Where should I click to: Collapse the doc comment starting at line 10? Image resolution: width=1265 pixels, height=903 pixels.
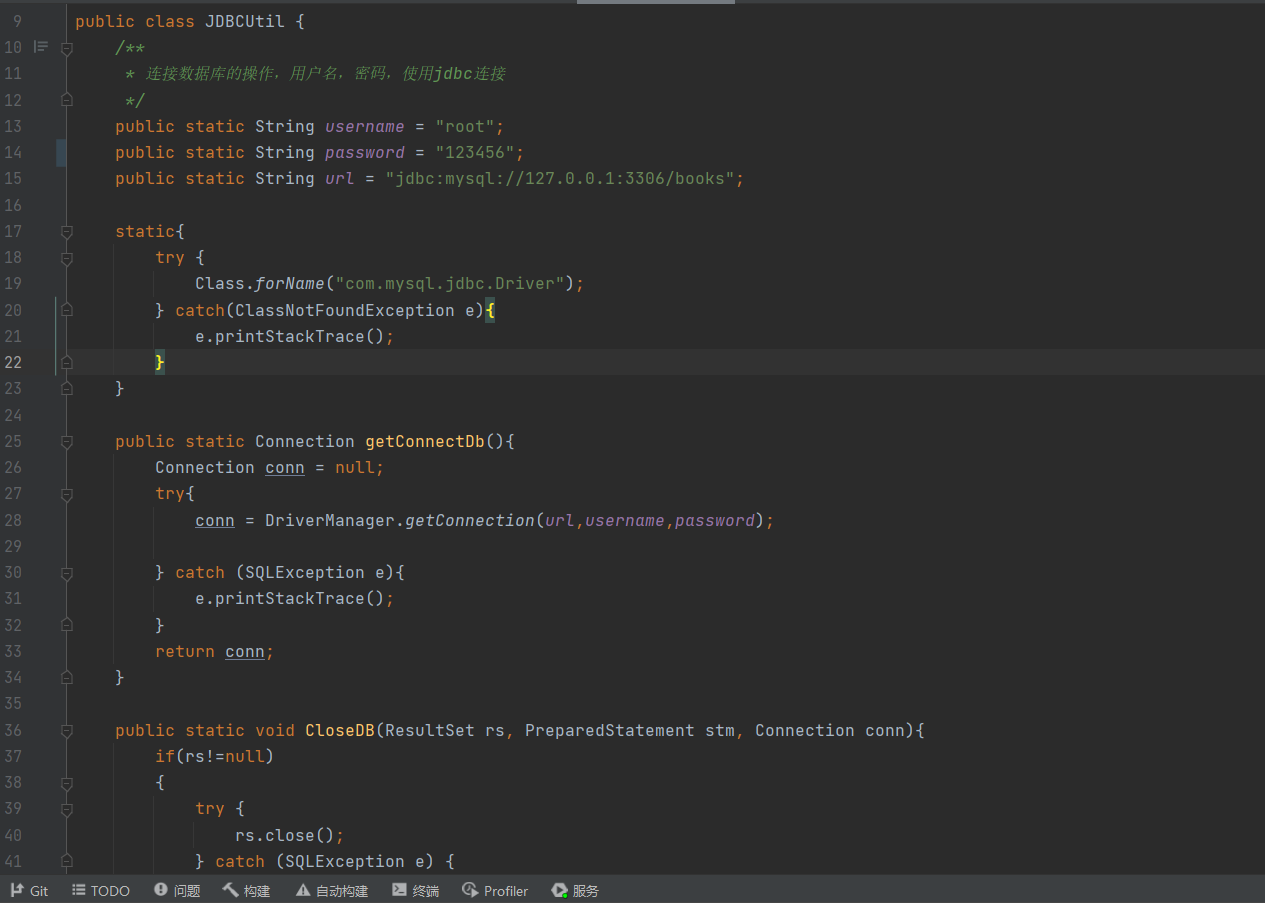click(67, 48)
